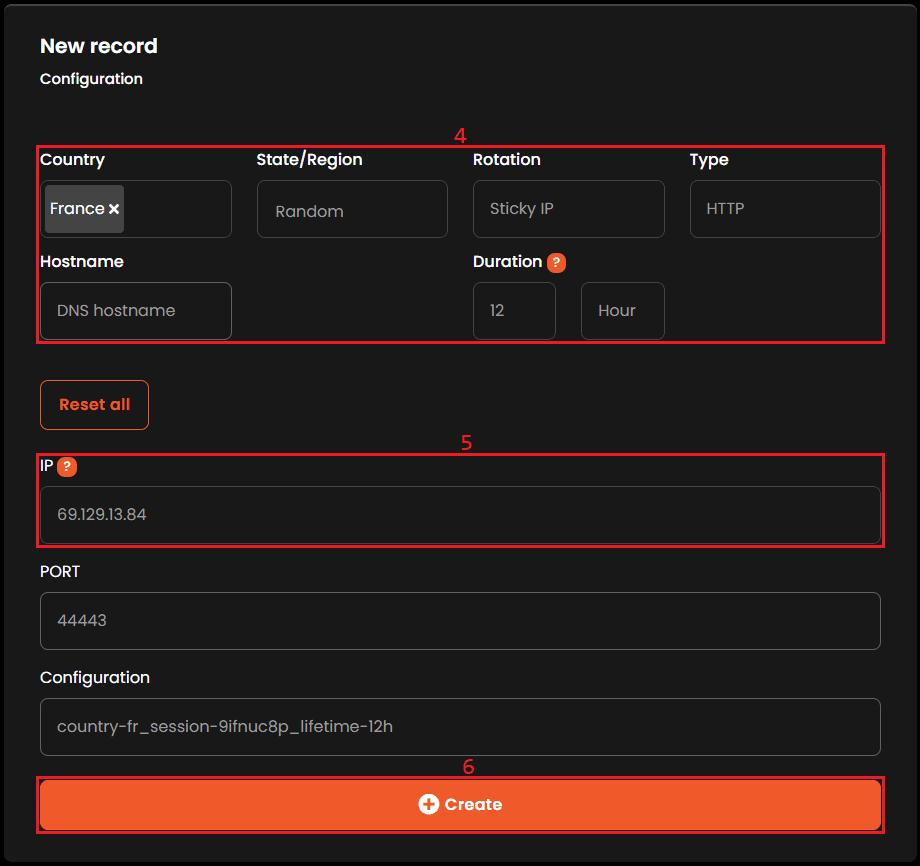Open the Type dropdown showing HTTP
The image size is (920, 866).
tap(784, 209)
